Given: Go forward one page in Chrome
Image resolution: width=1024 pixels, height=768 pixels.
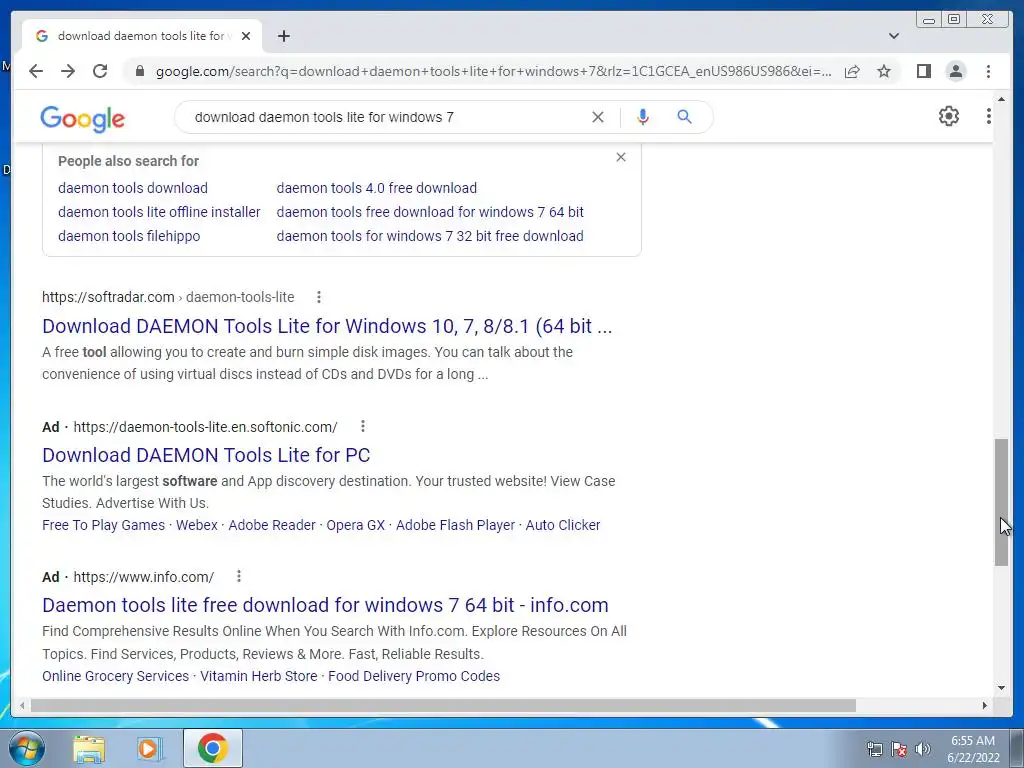Looking at the screenshot, I should tap(68, 71).
